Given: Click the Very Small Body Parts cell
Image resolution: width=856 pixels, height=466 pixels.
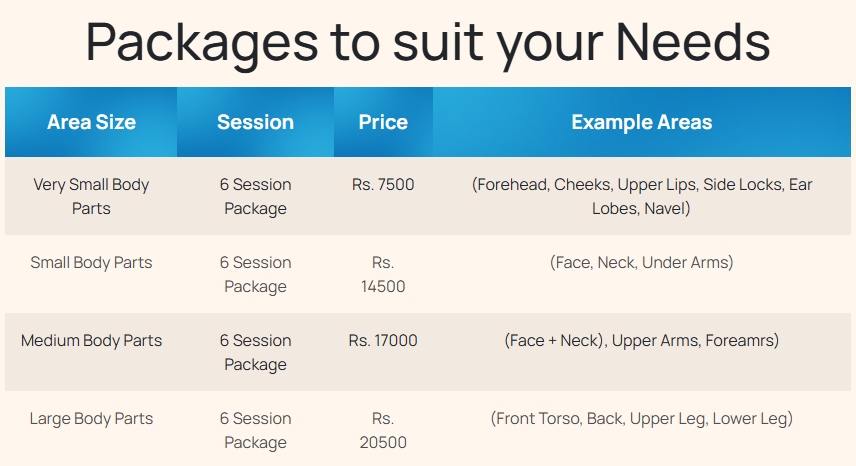Looking at the screenshot, I should tap(91, 196).
